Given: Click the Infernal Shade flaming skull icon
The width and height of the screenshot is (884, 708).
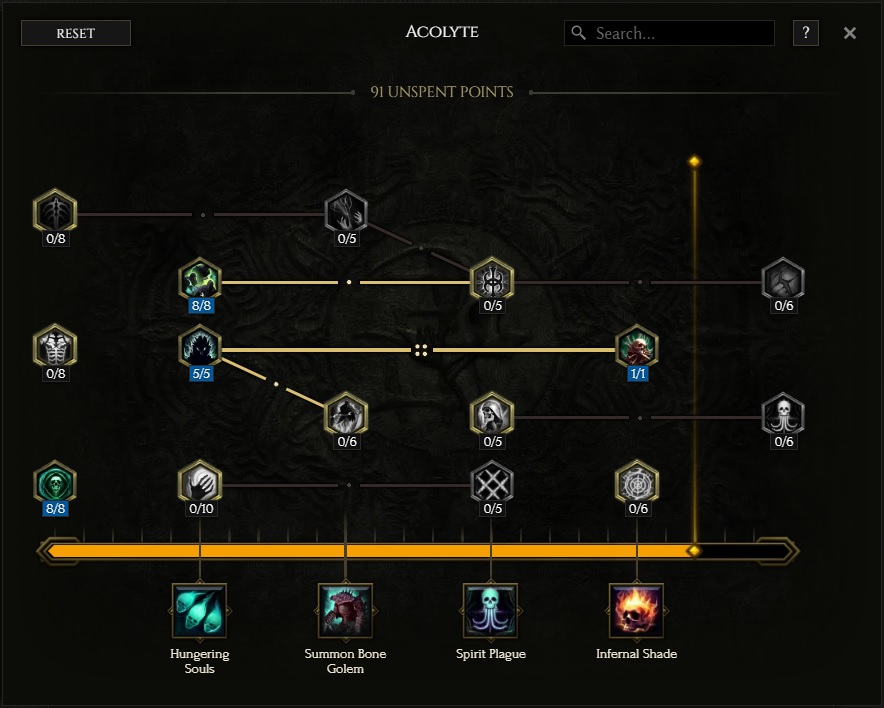Looking at the screenshot, I should point(636,610).
